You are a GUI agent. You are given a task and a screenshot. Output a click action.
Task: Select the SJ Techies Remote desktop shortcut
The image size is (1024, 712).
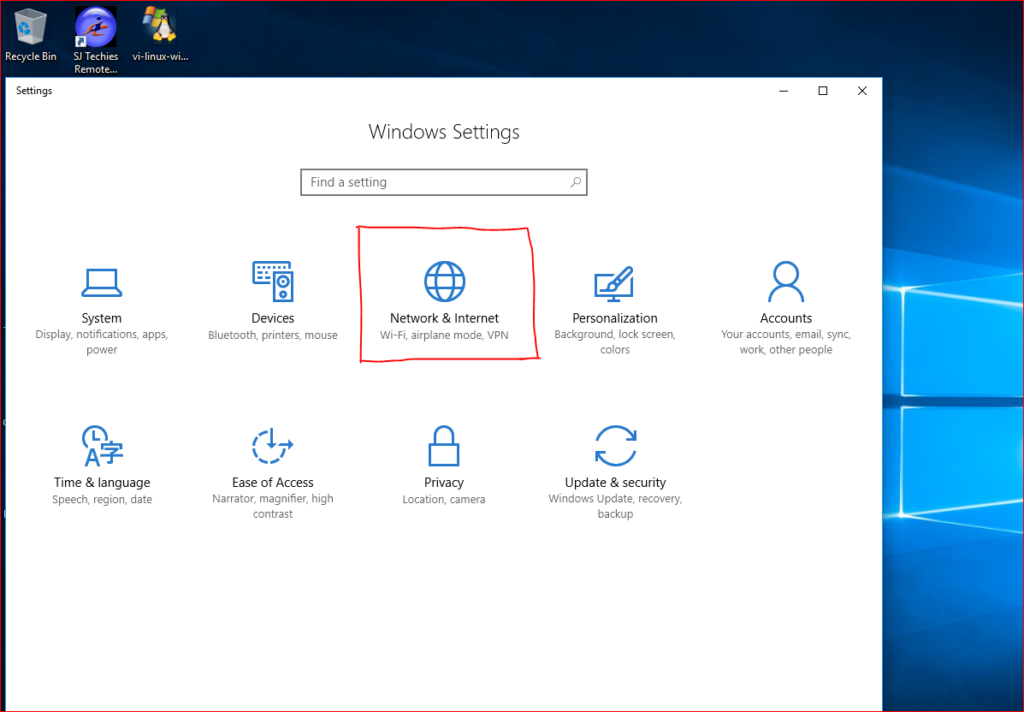[x=95, y=40]
